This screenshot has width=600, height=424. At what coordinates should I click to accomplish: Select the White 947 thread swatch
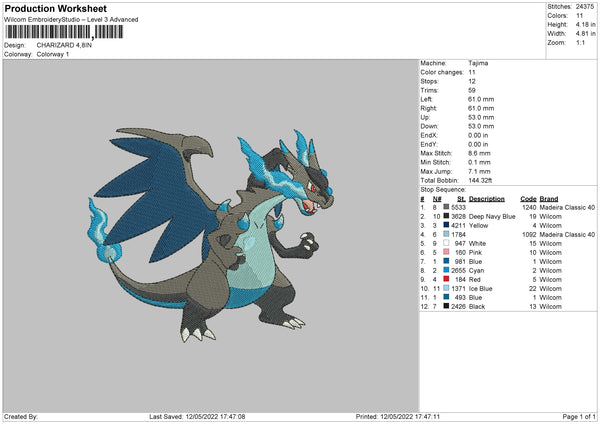pos(446,243)
